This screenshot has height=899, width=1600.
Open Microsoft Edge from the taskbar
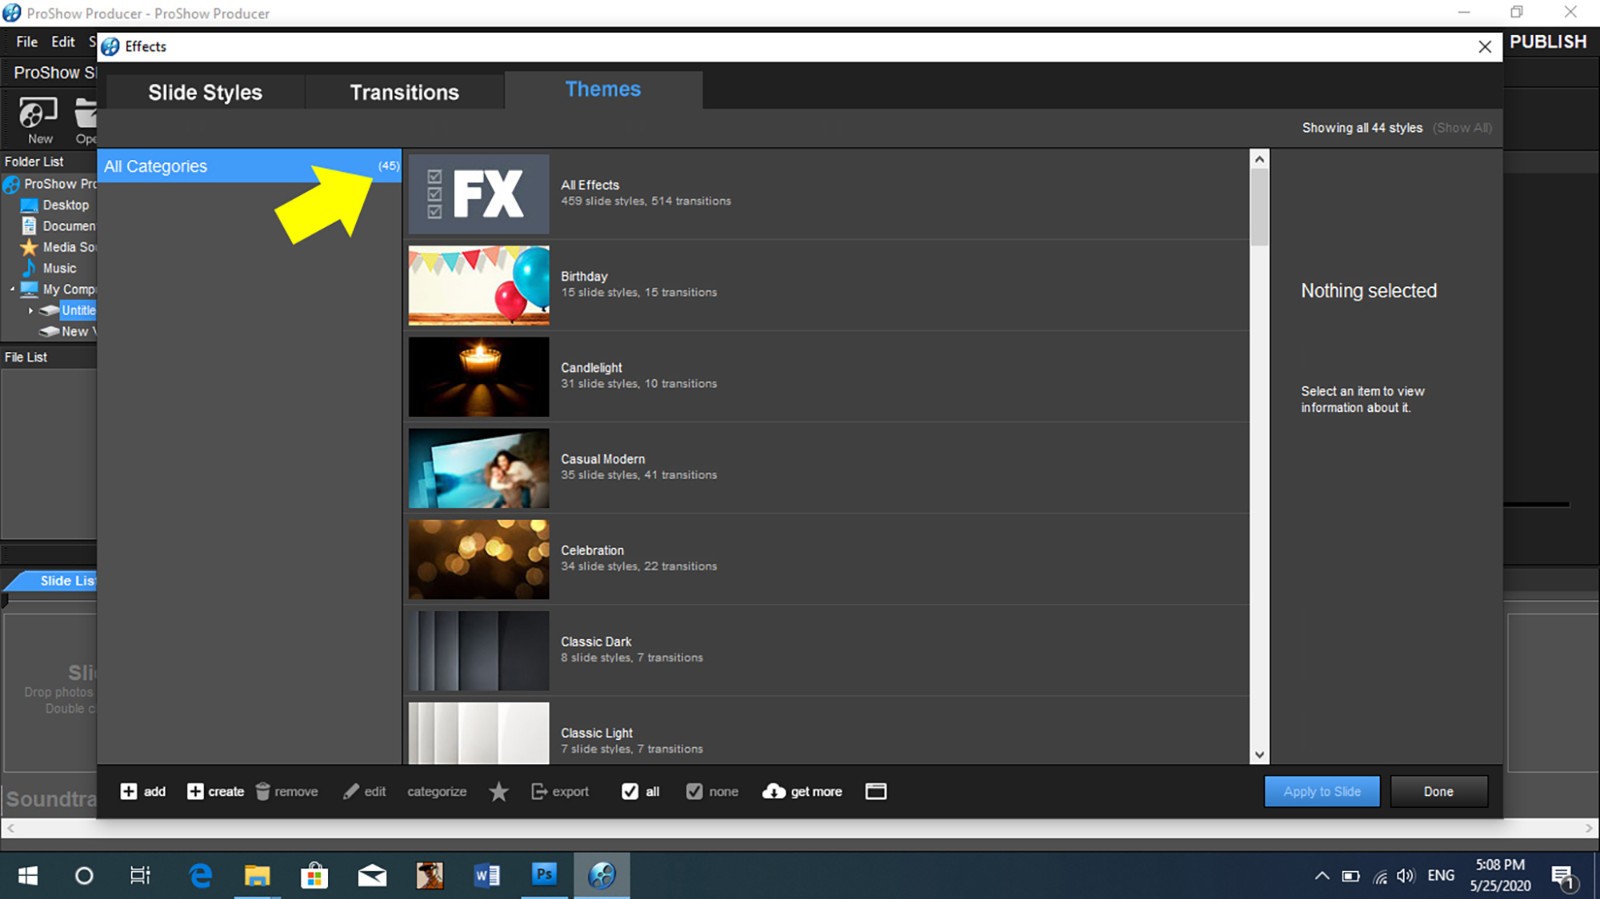click(x=201, y=876)
